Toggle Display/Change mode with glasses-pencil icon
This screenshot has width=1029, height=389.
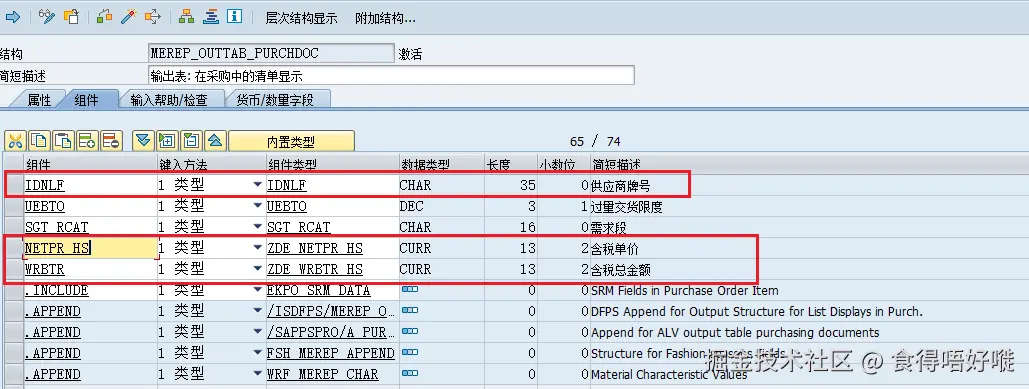tap(47, 16)
